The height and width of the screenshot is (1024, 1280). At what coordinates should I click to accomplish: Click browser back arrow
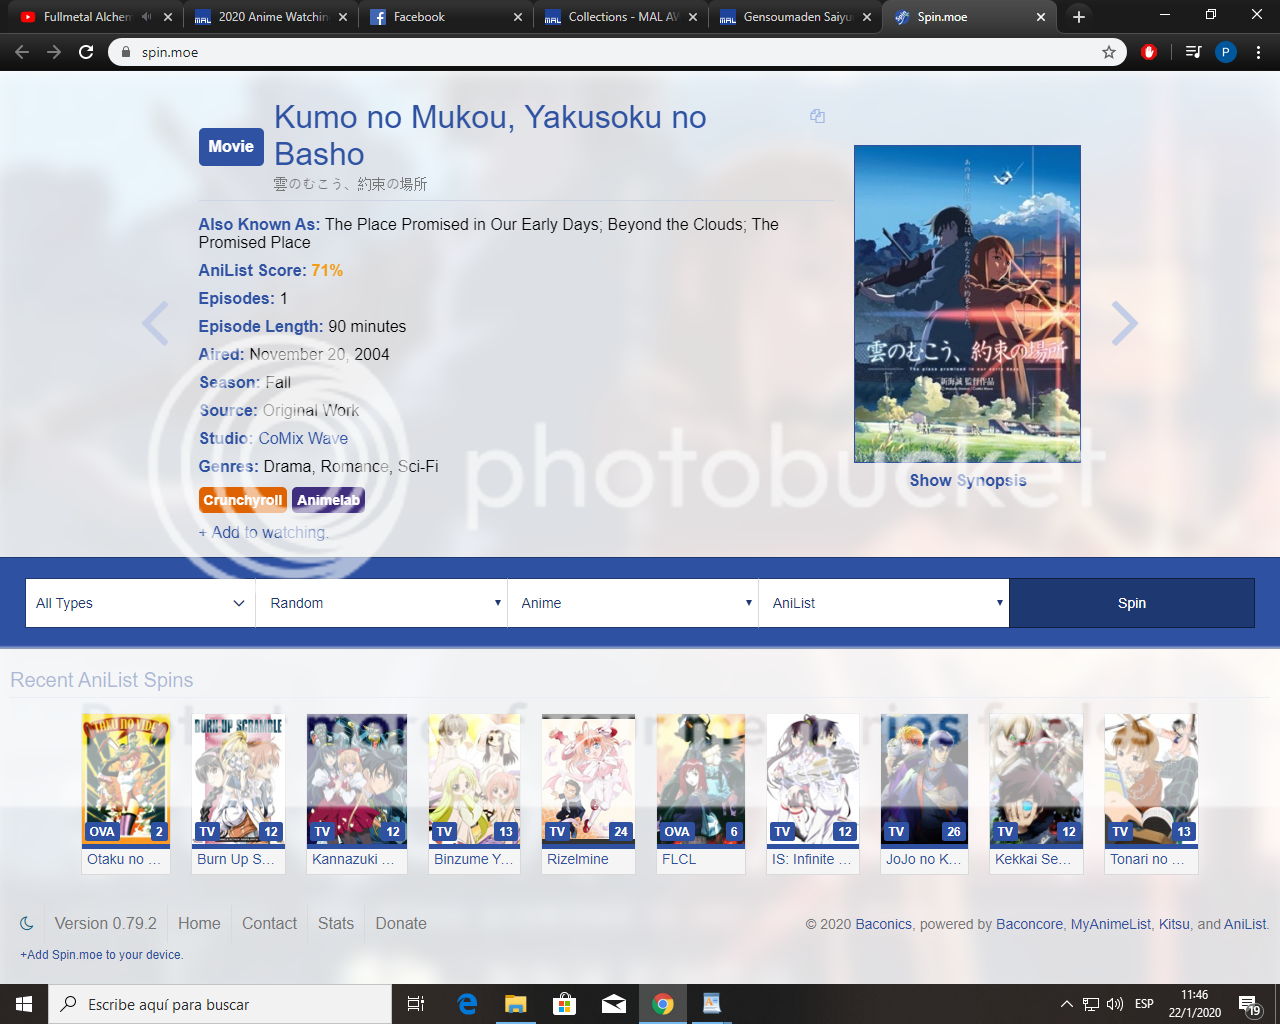22,52
